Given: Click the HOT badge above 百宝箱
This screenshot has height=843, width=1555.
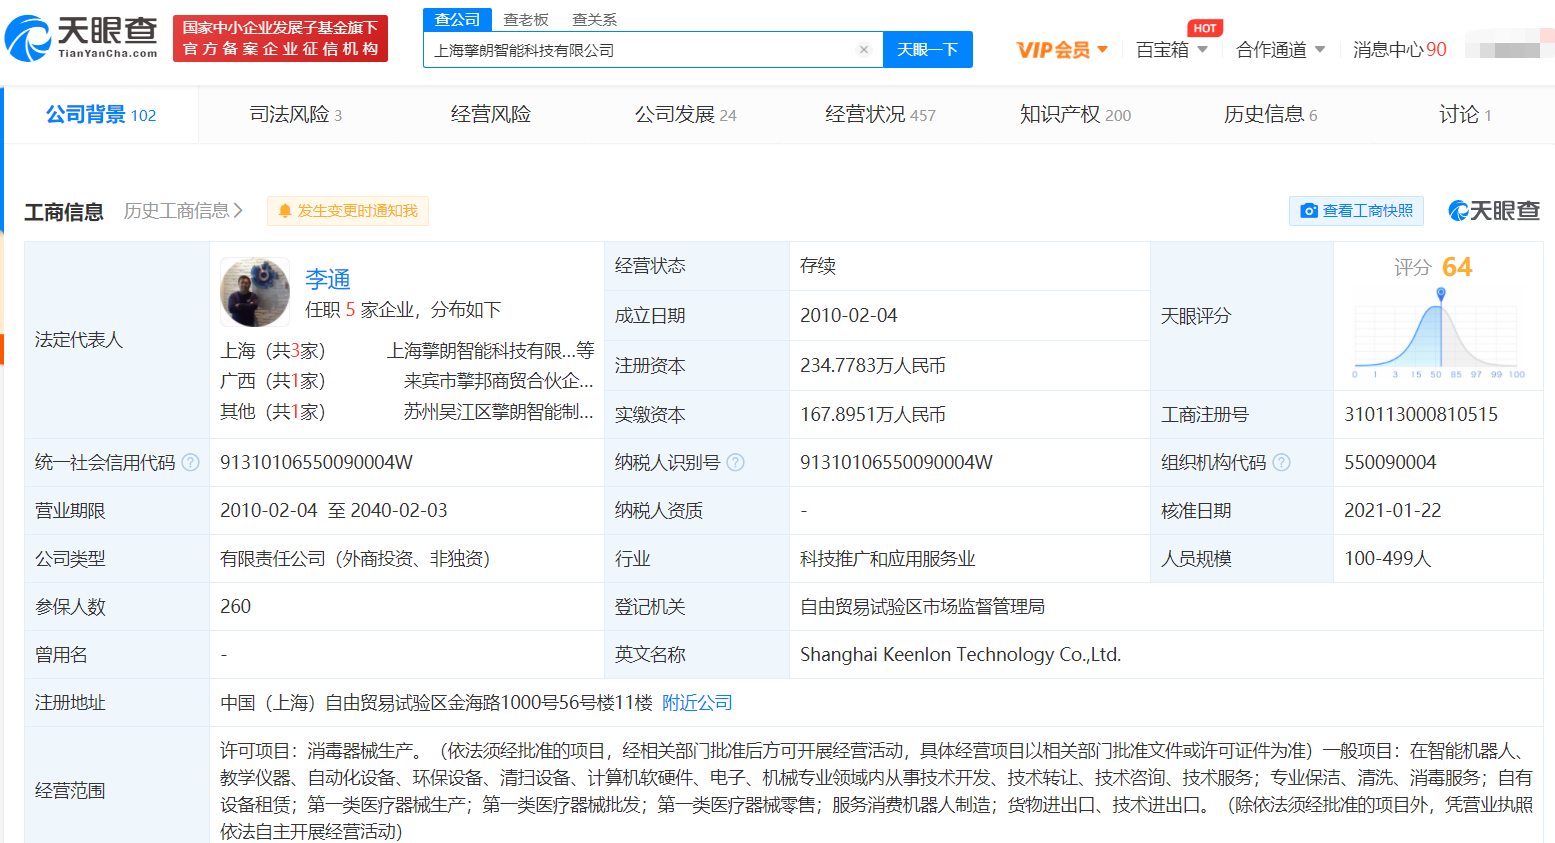Looking at the screenshot, I should coord(1205,28).
